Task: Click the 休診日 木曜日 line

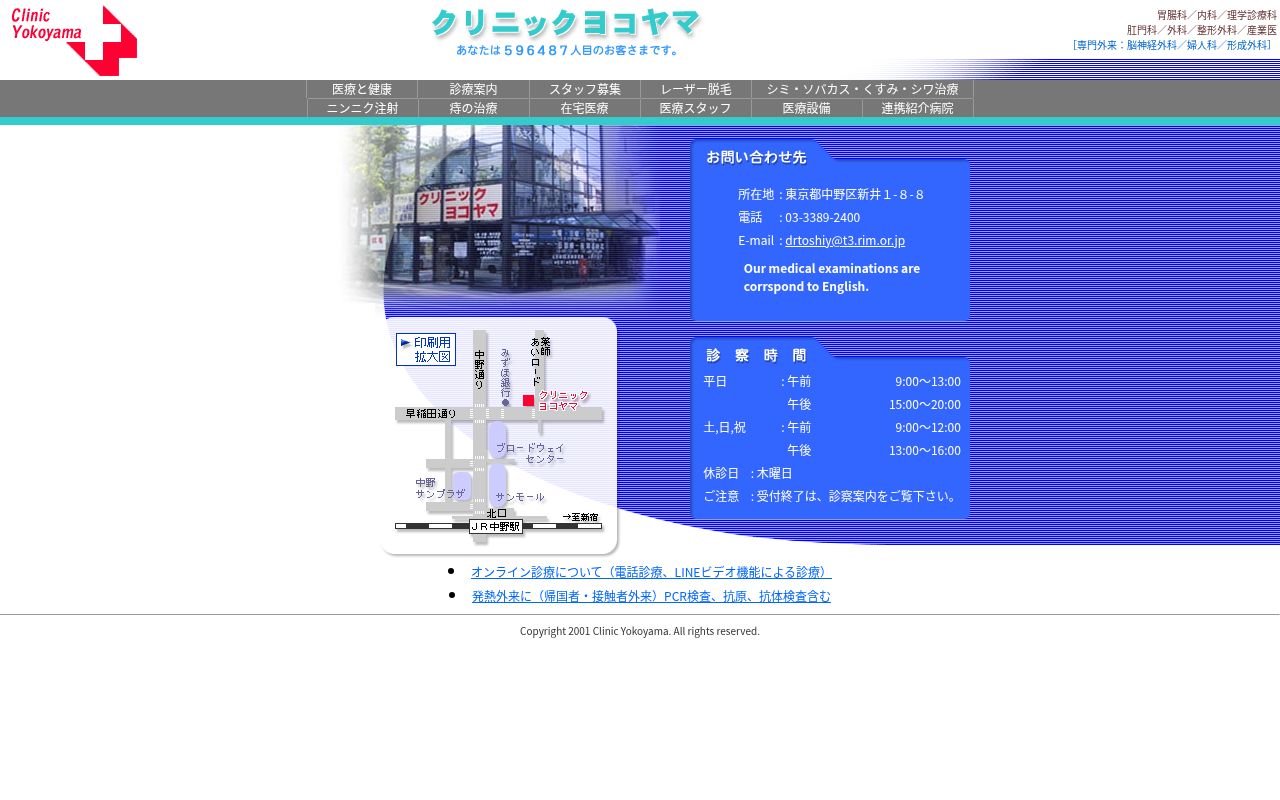Action: (748, 473)
